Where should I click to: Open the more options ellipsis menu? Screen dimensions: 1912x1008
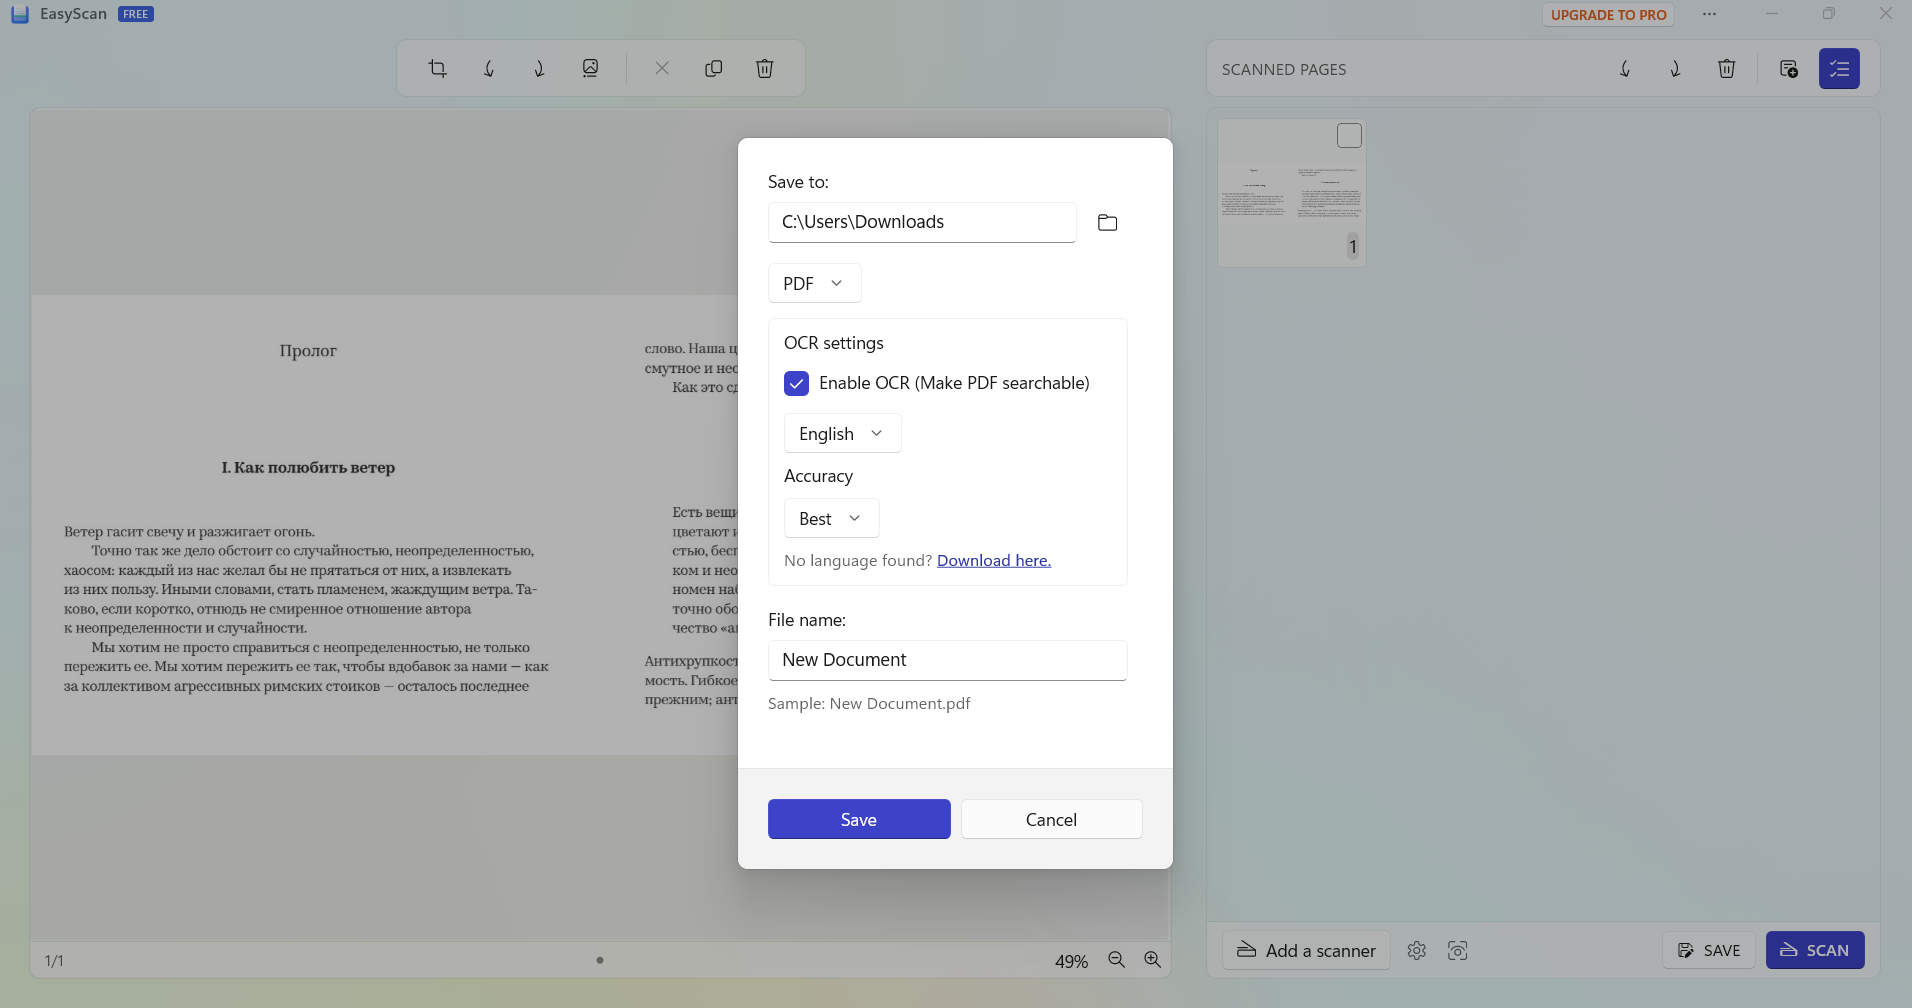coord(1709,14)
